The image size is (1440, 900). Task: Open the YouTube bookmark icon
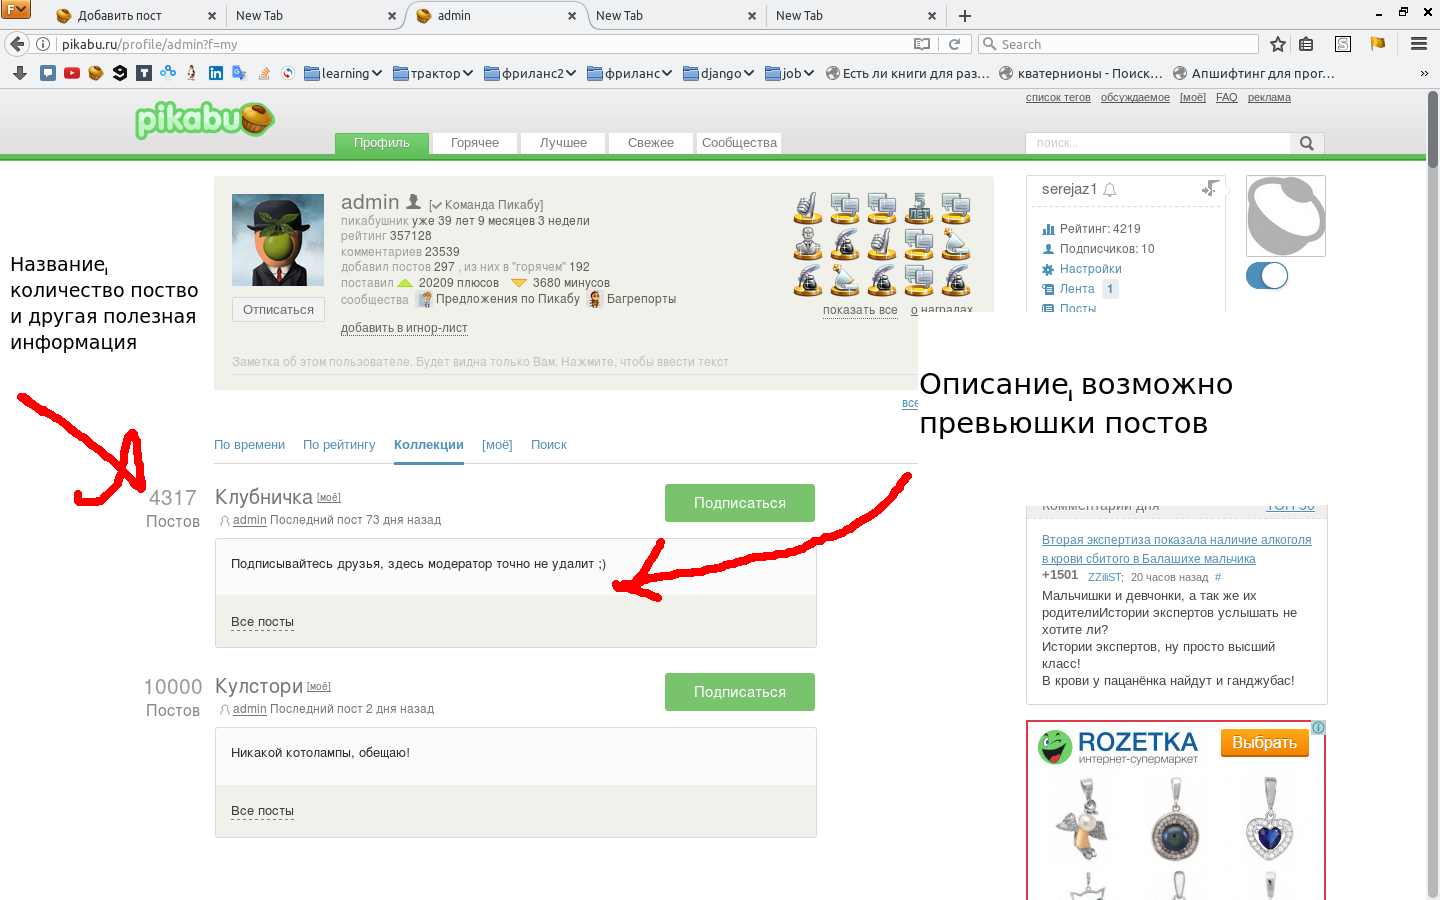tap(72, 73)
